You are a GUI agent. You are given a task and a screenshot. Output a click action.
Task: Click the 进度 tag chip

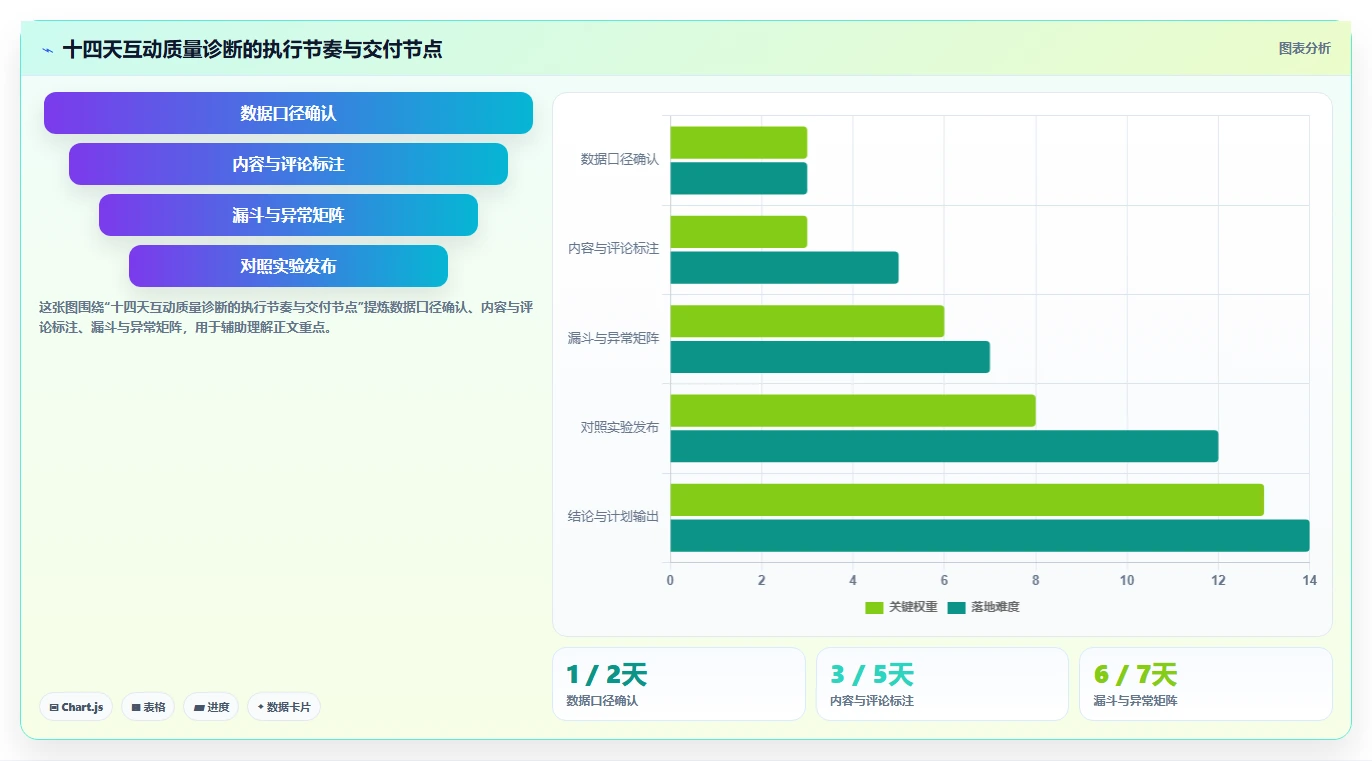211,707
